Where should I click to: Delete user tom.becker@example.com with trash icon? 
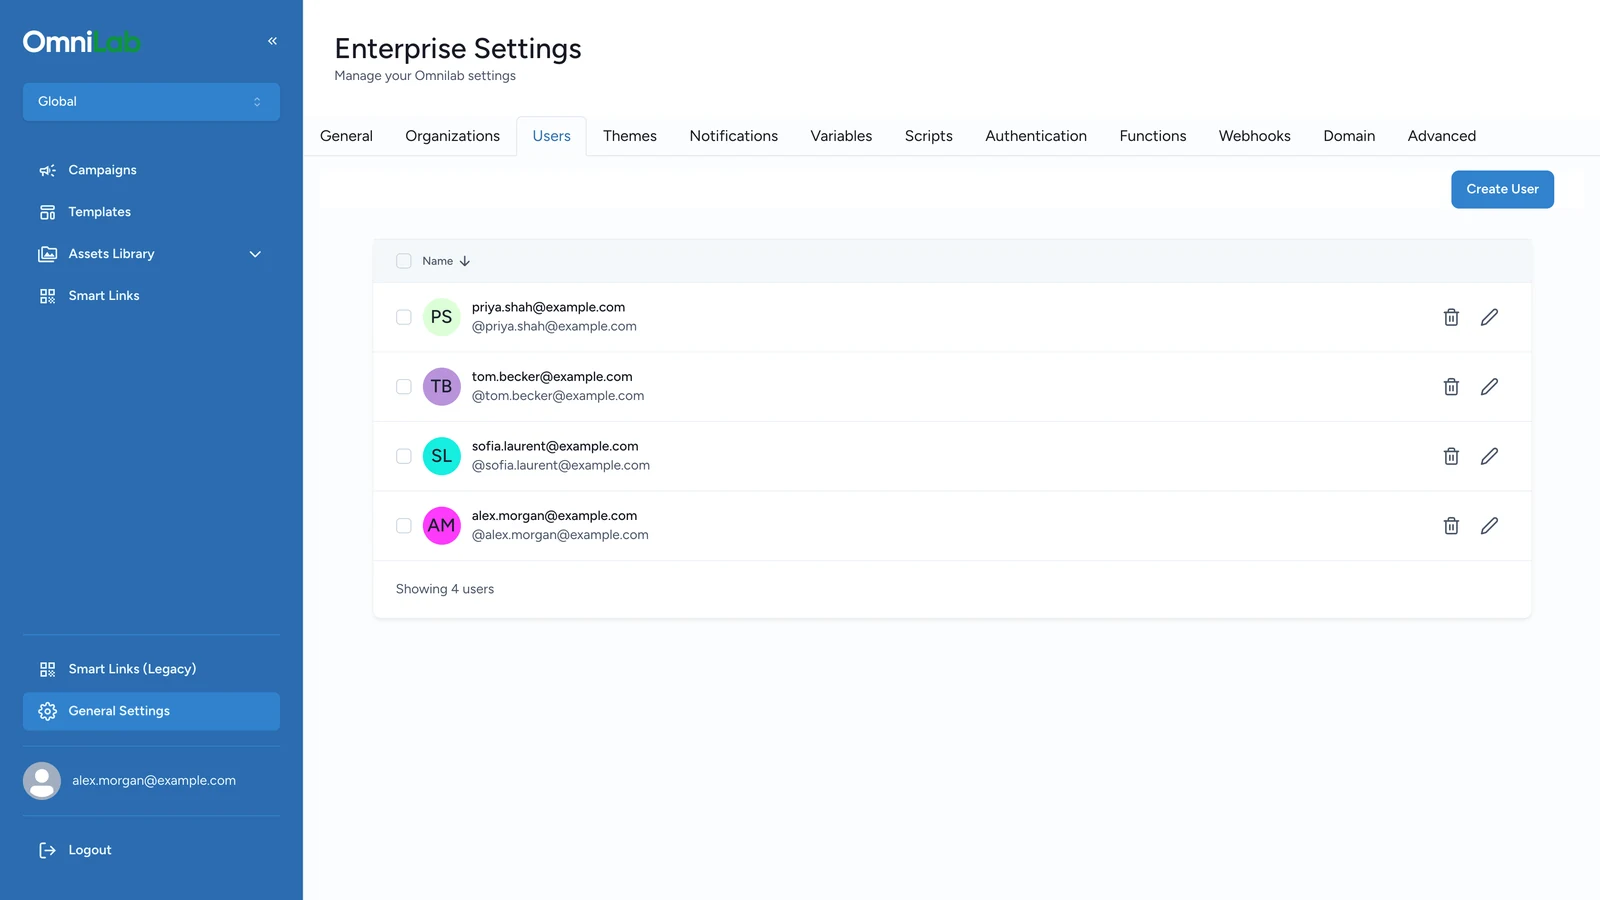coord(1451,386)
